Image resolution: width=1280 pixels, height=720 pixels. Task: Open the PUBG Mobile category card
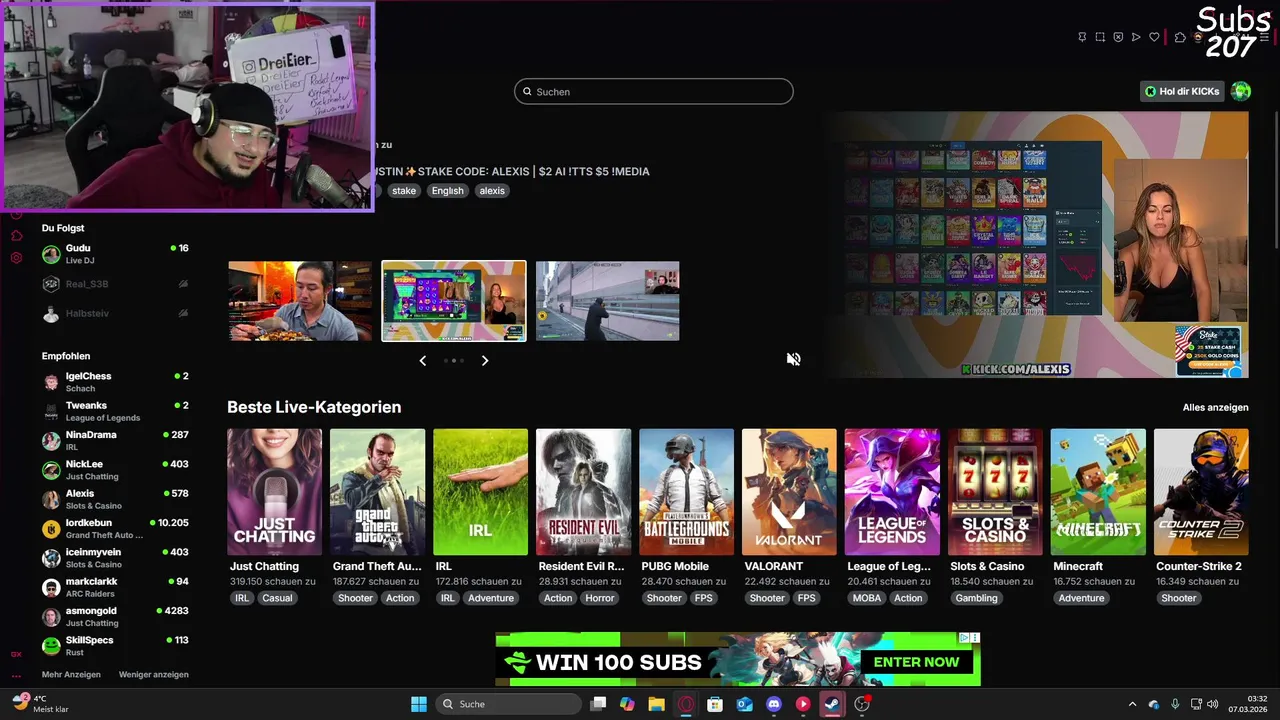pos(686,492)
